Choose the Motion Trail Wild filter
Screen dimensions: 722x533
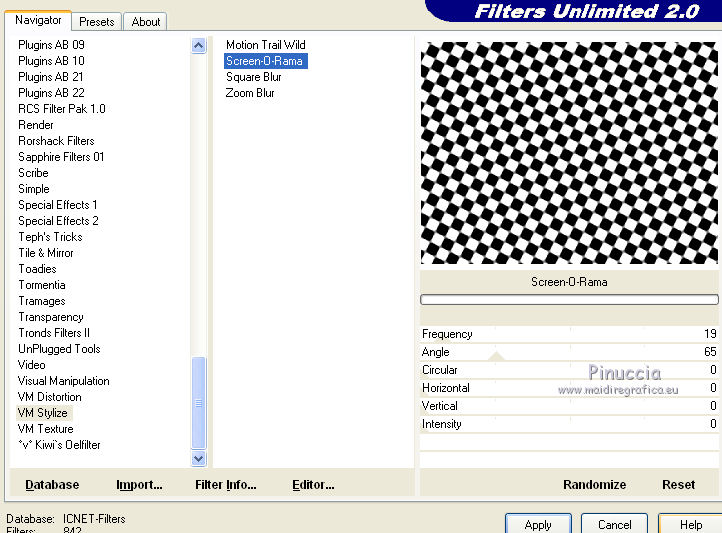(266, 45)
